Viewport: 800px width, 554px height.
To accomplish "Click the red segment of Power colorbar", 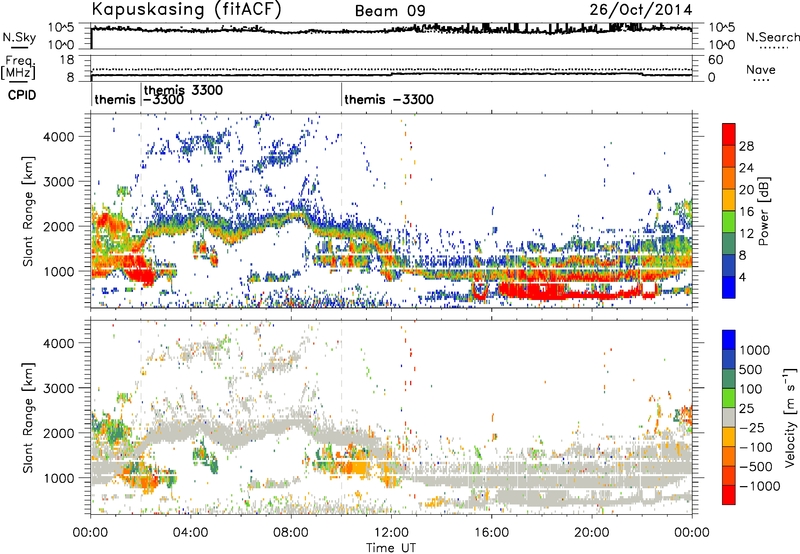I will (x=729, y=134).
